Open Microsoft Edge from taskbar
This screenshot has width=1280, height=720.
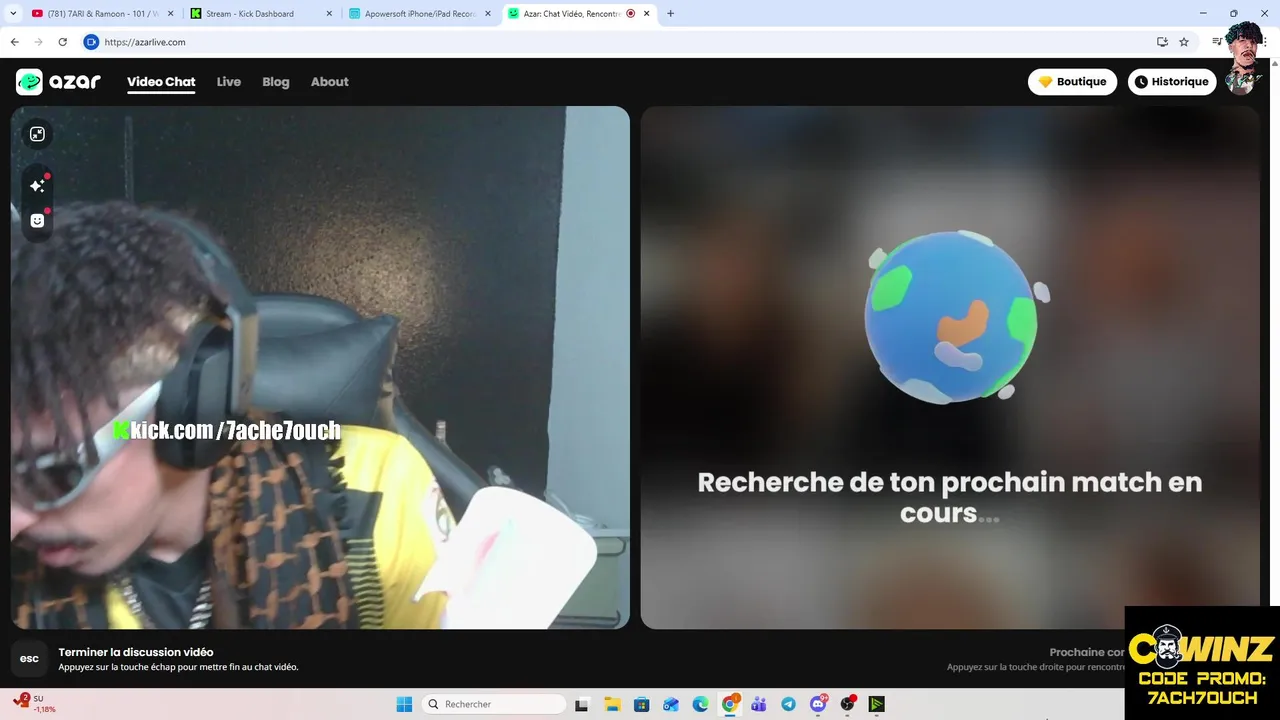pos(700,704)
